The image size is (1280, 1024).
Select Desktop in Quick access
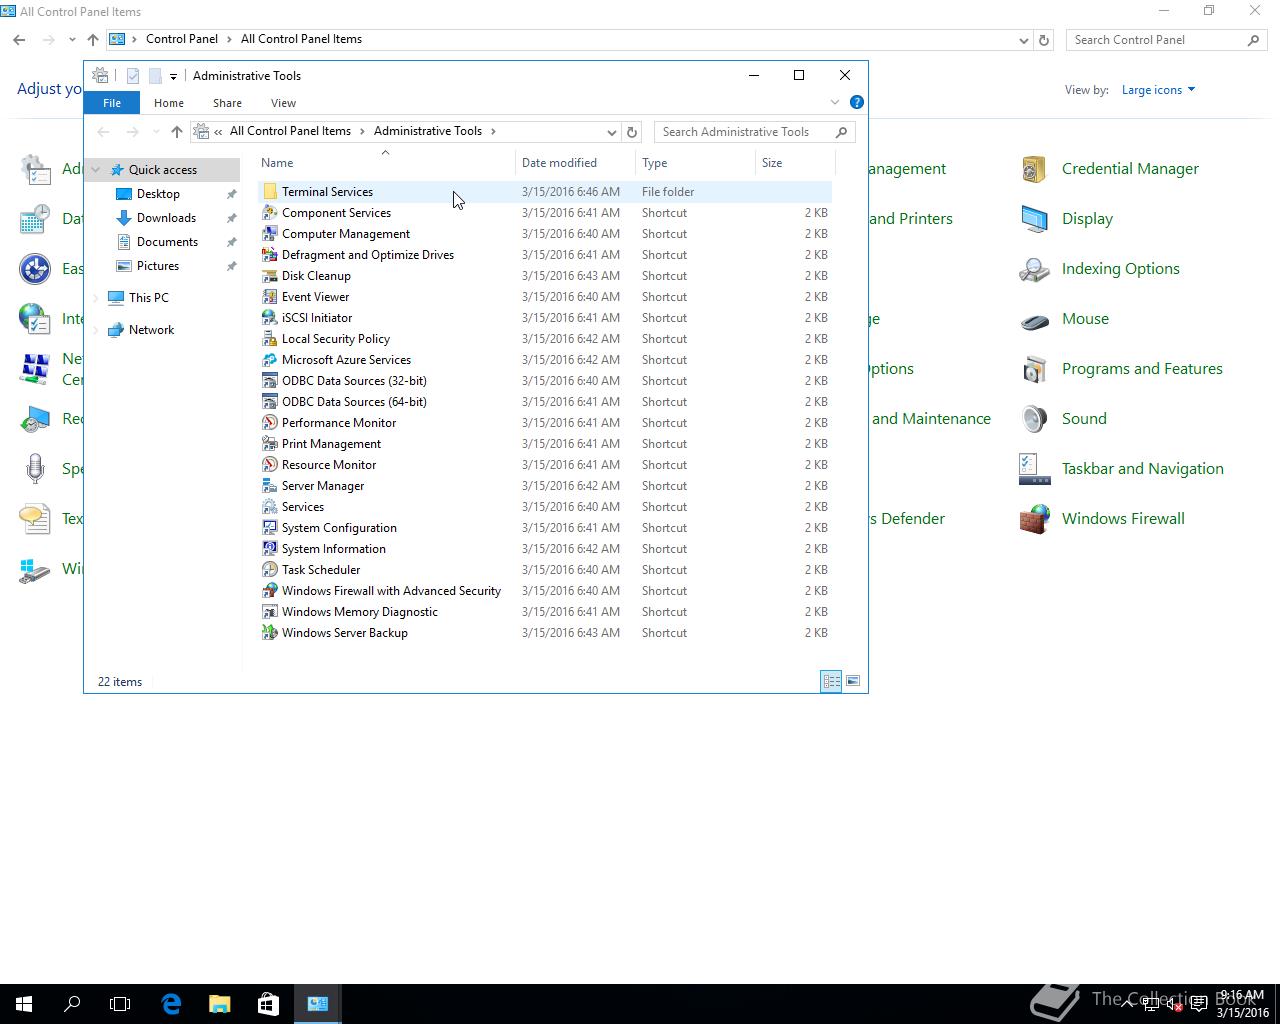pyautogui.click(x=158, y=194)
